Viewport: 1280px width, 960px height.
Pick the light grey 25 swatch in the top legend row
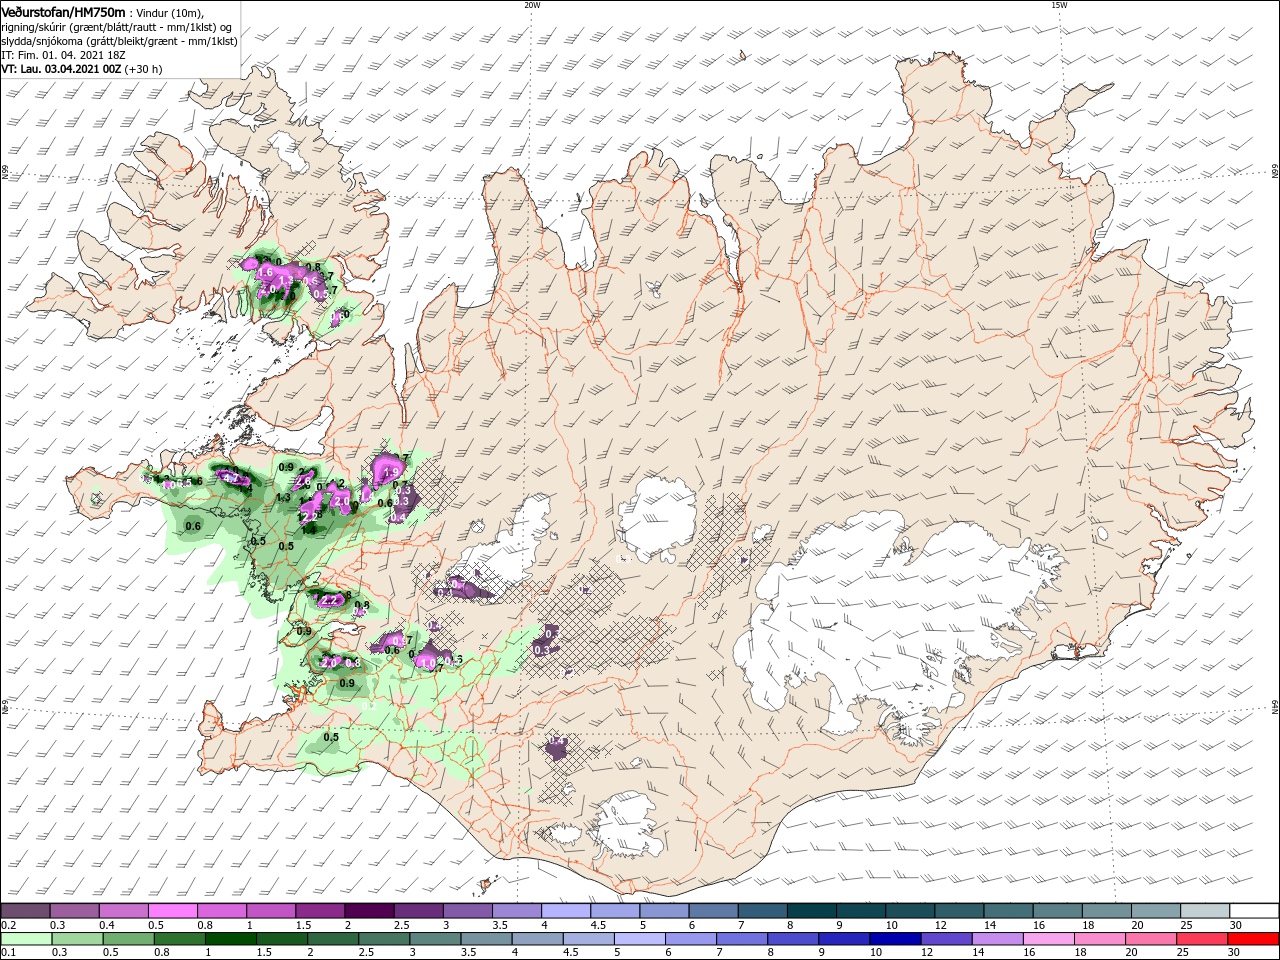pyautogui.click(x=1205, y=911)
